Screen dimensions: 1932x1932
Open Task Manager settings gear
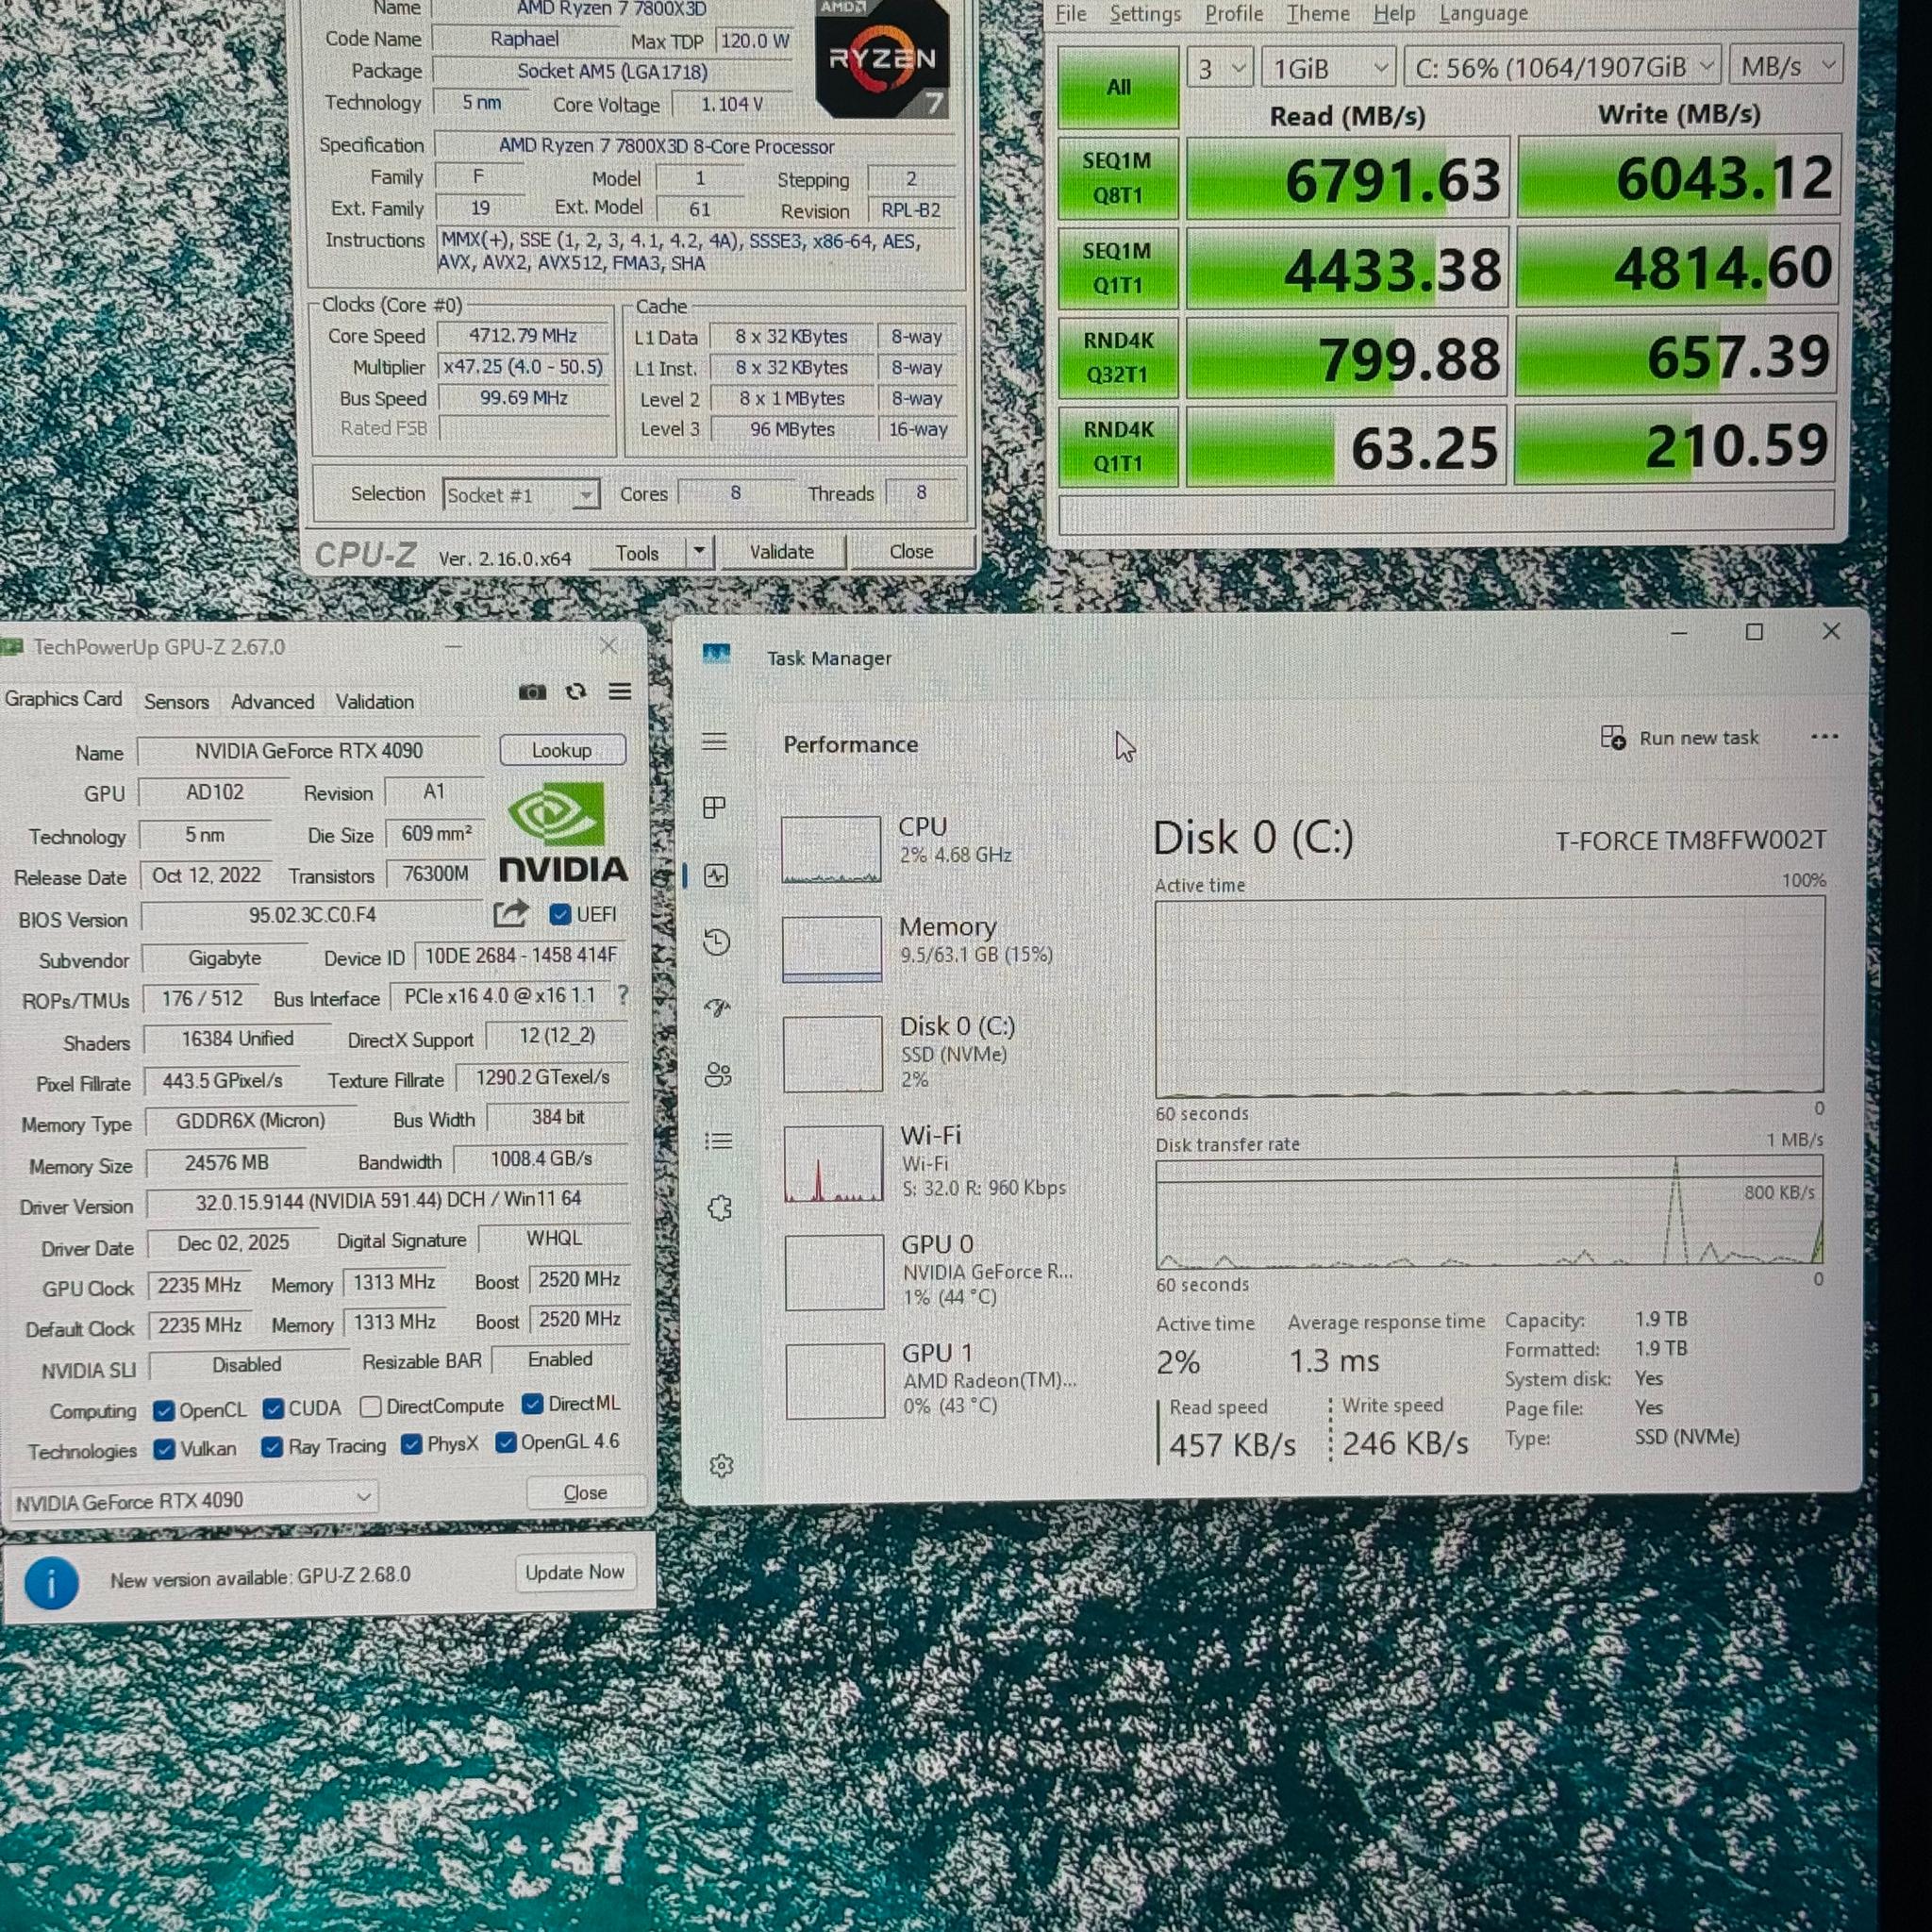pos(721,1466)
